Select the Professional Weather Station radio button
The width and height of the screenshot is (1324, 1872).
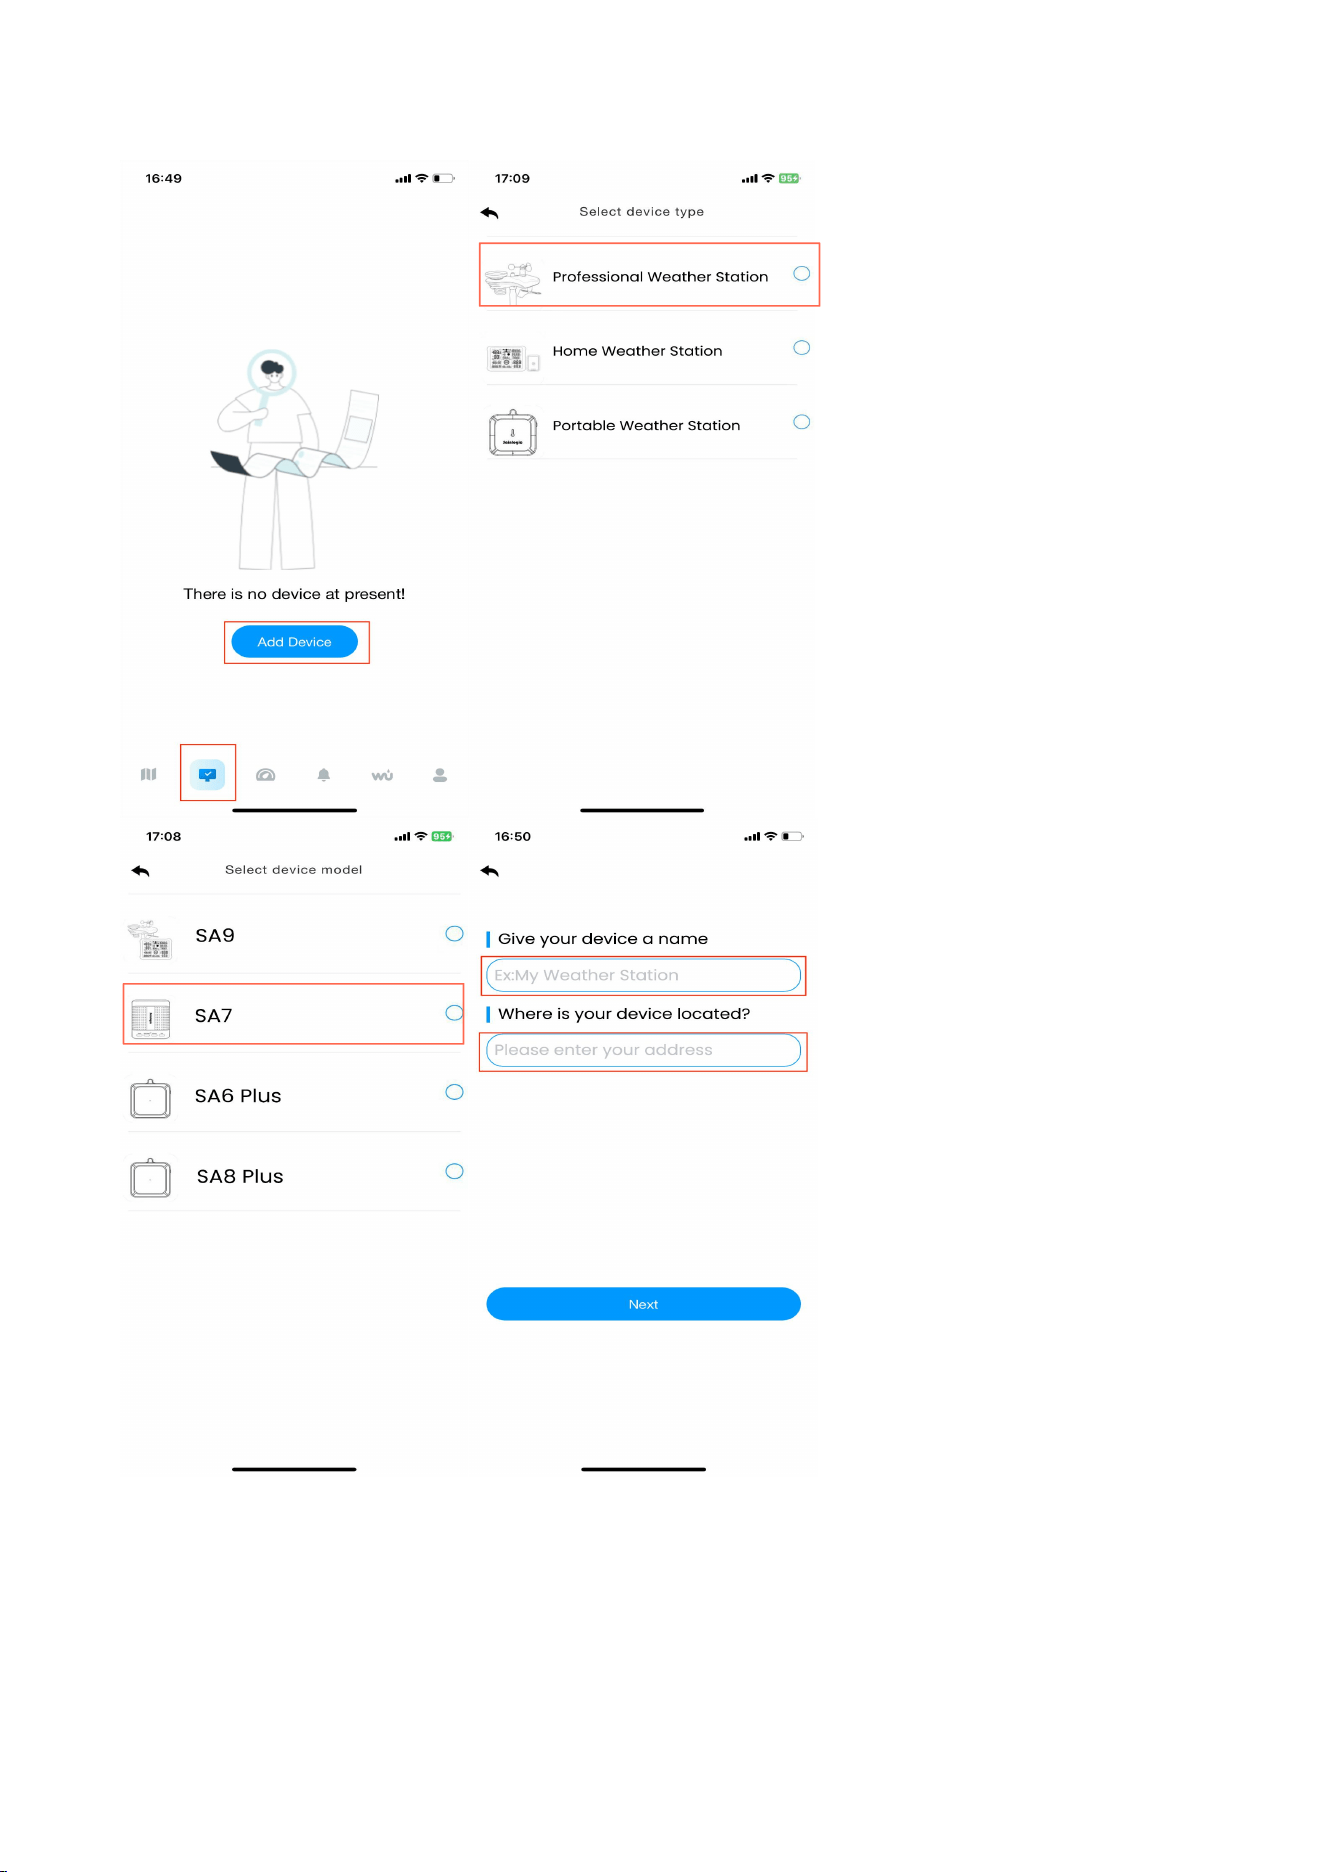tap(801, 274)
